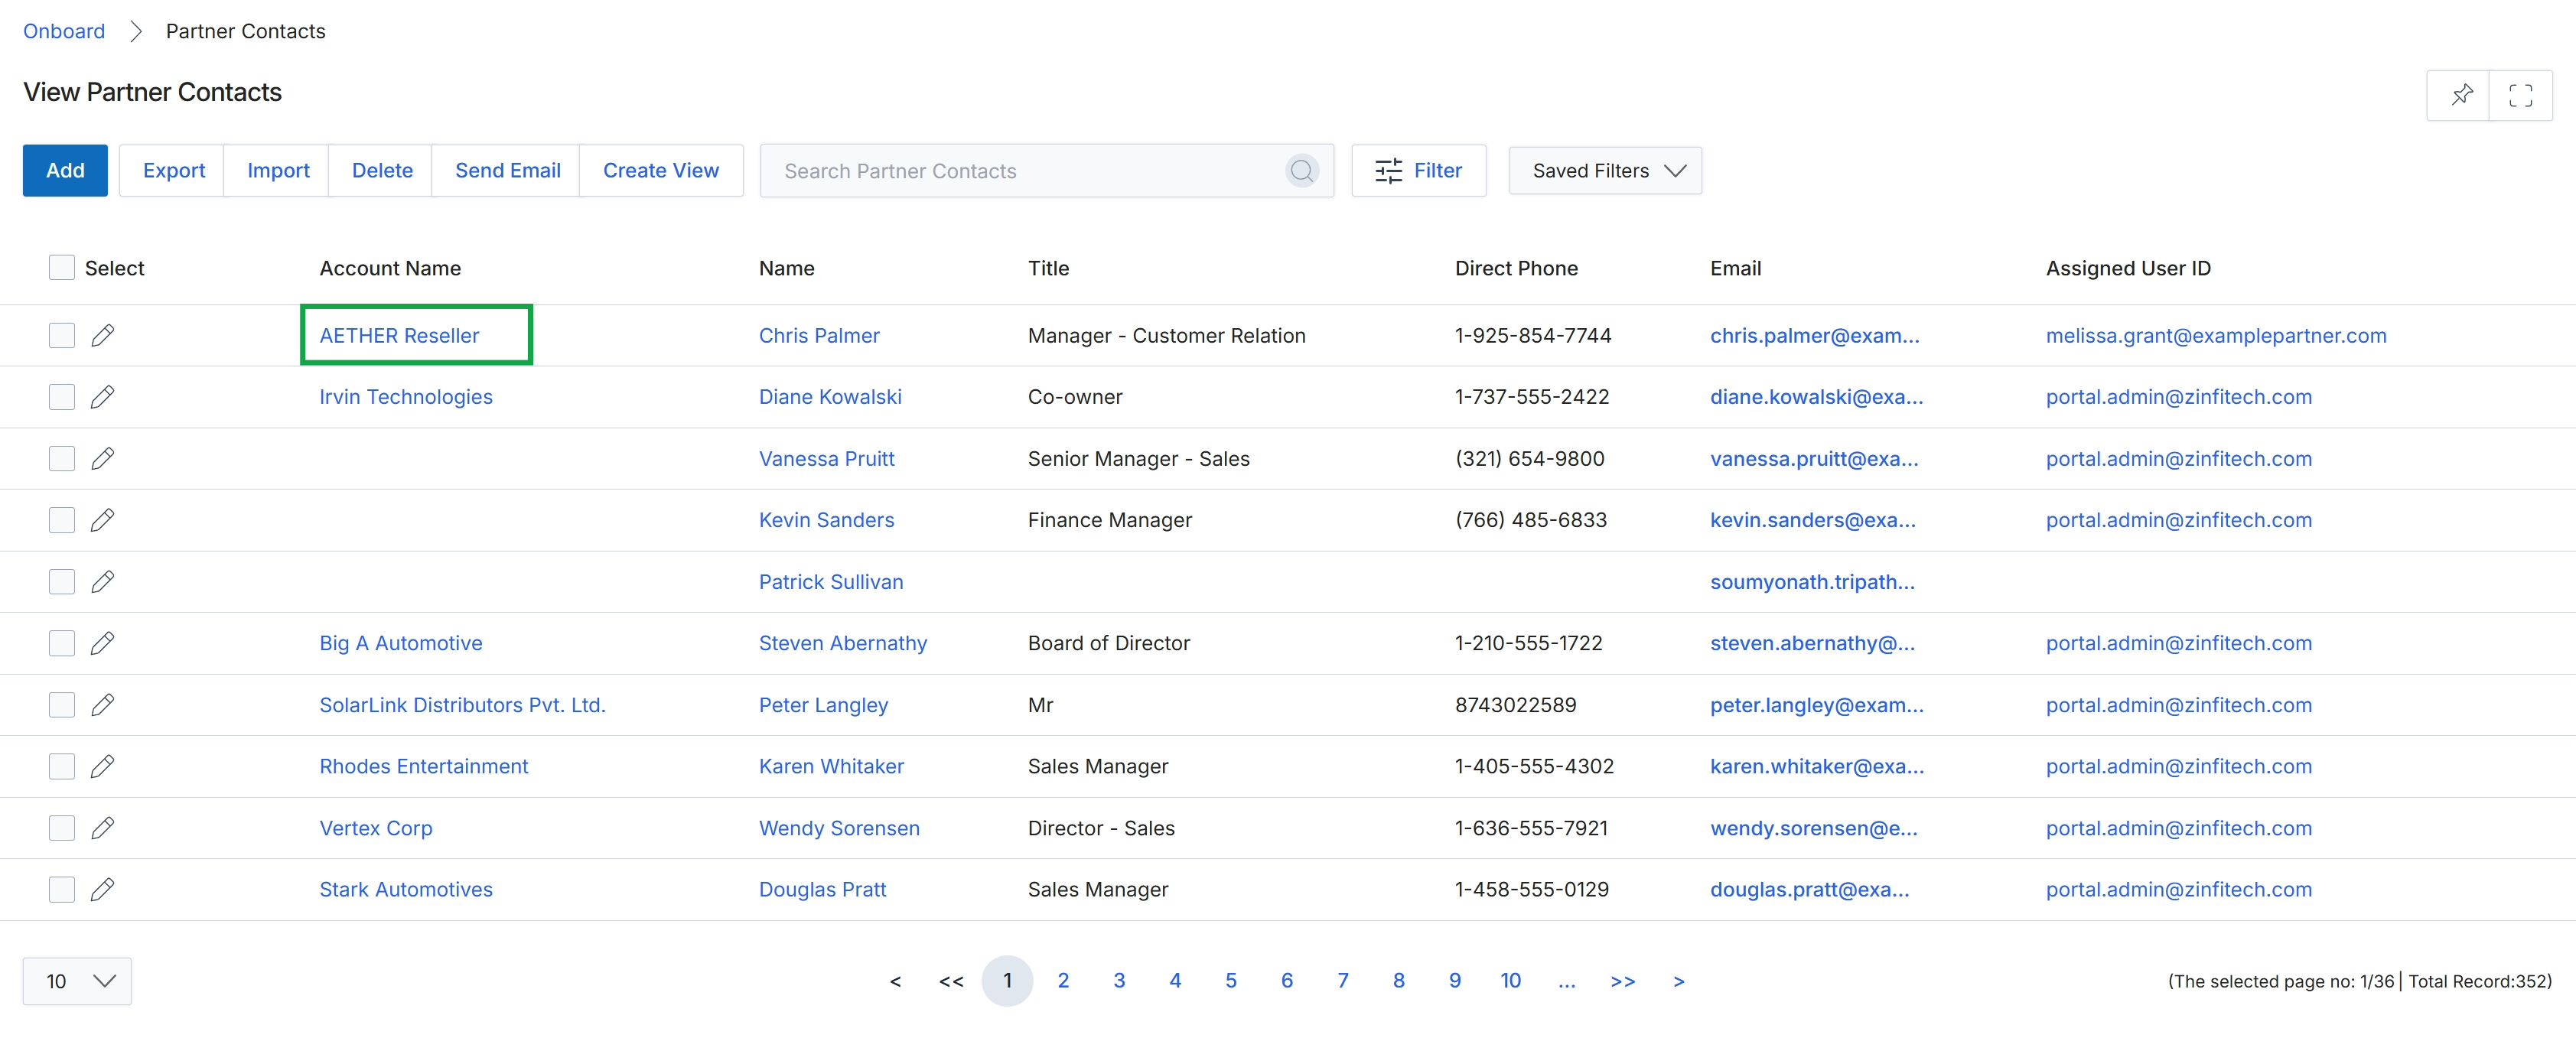2576x1064 pixels.
Task: Click the current page 1 indicator
Action: [1007, 981]
